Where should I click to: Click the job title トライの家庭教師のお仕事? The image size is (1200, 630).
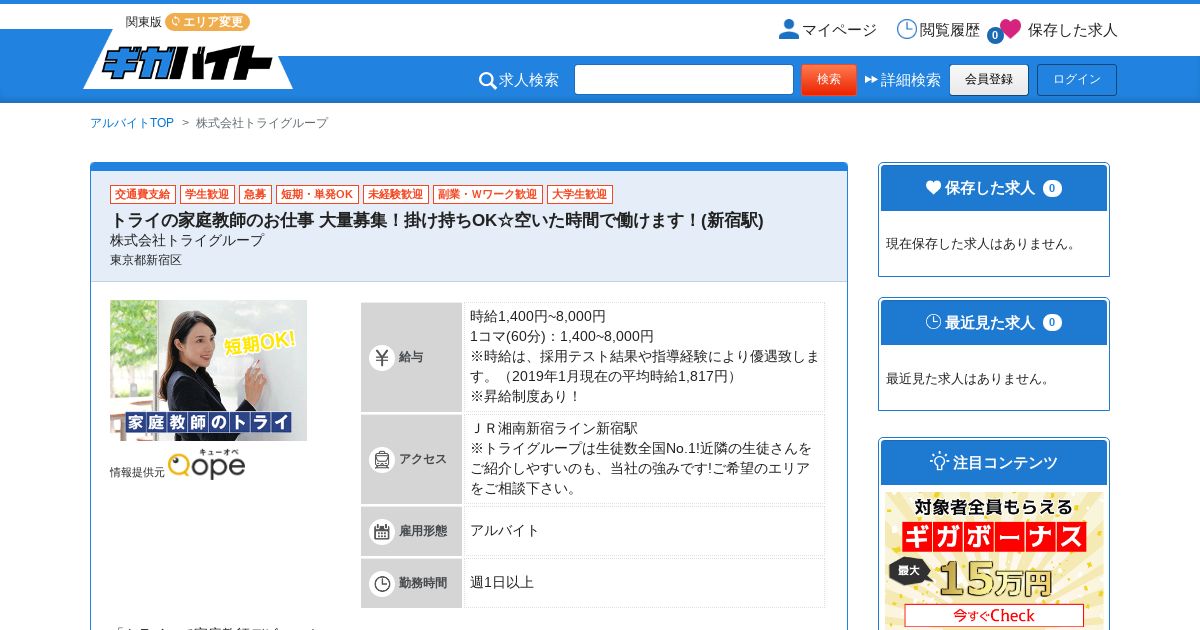click(x=437, y=220)
